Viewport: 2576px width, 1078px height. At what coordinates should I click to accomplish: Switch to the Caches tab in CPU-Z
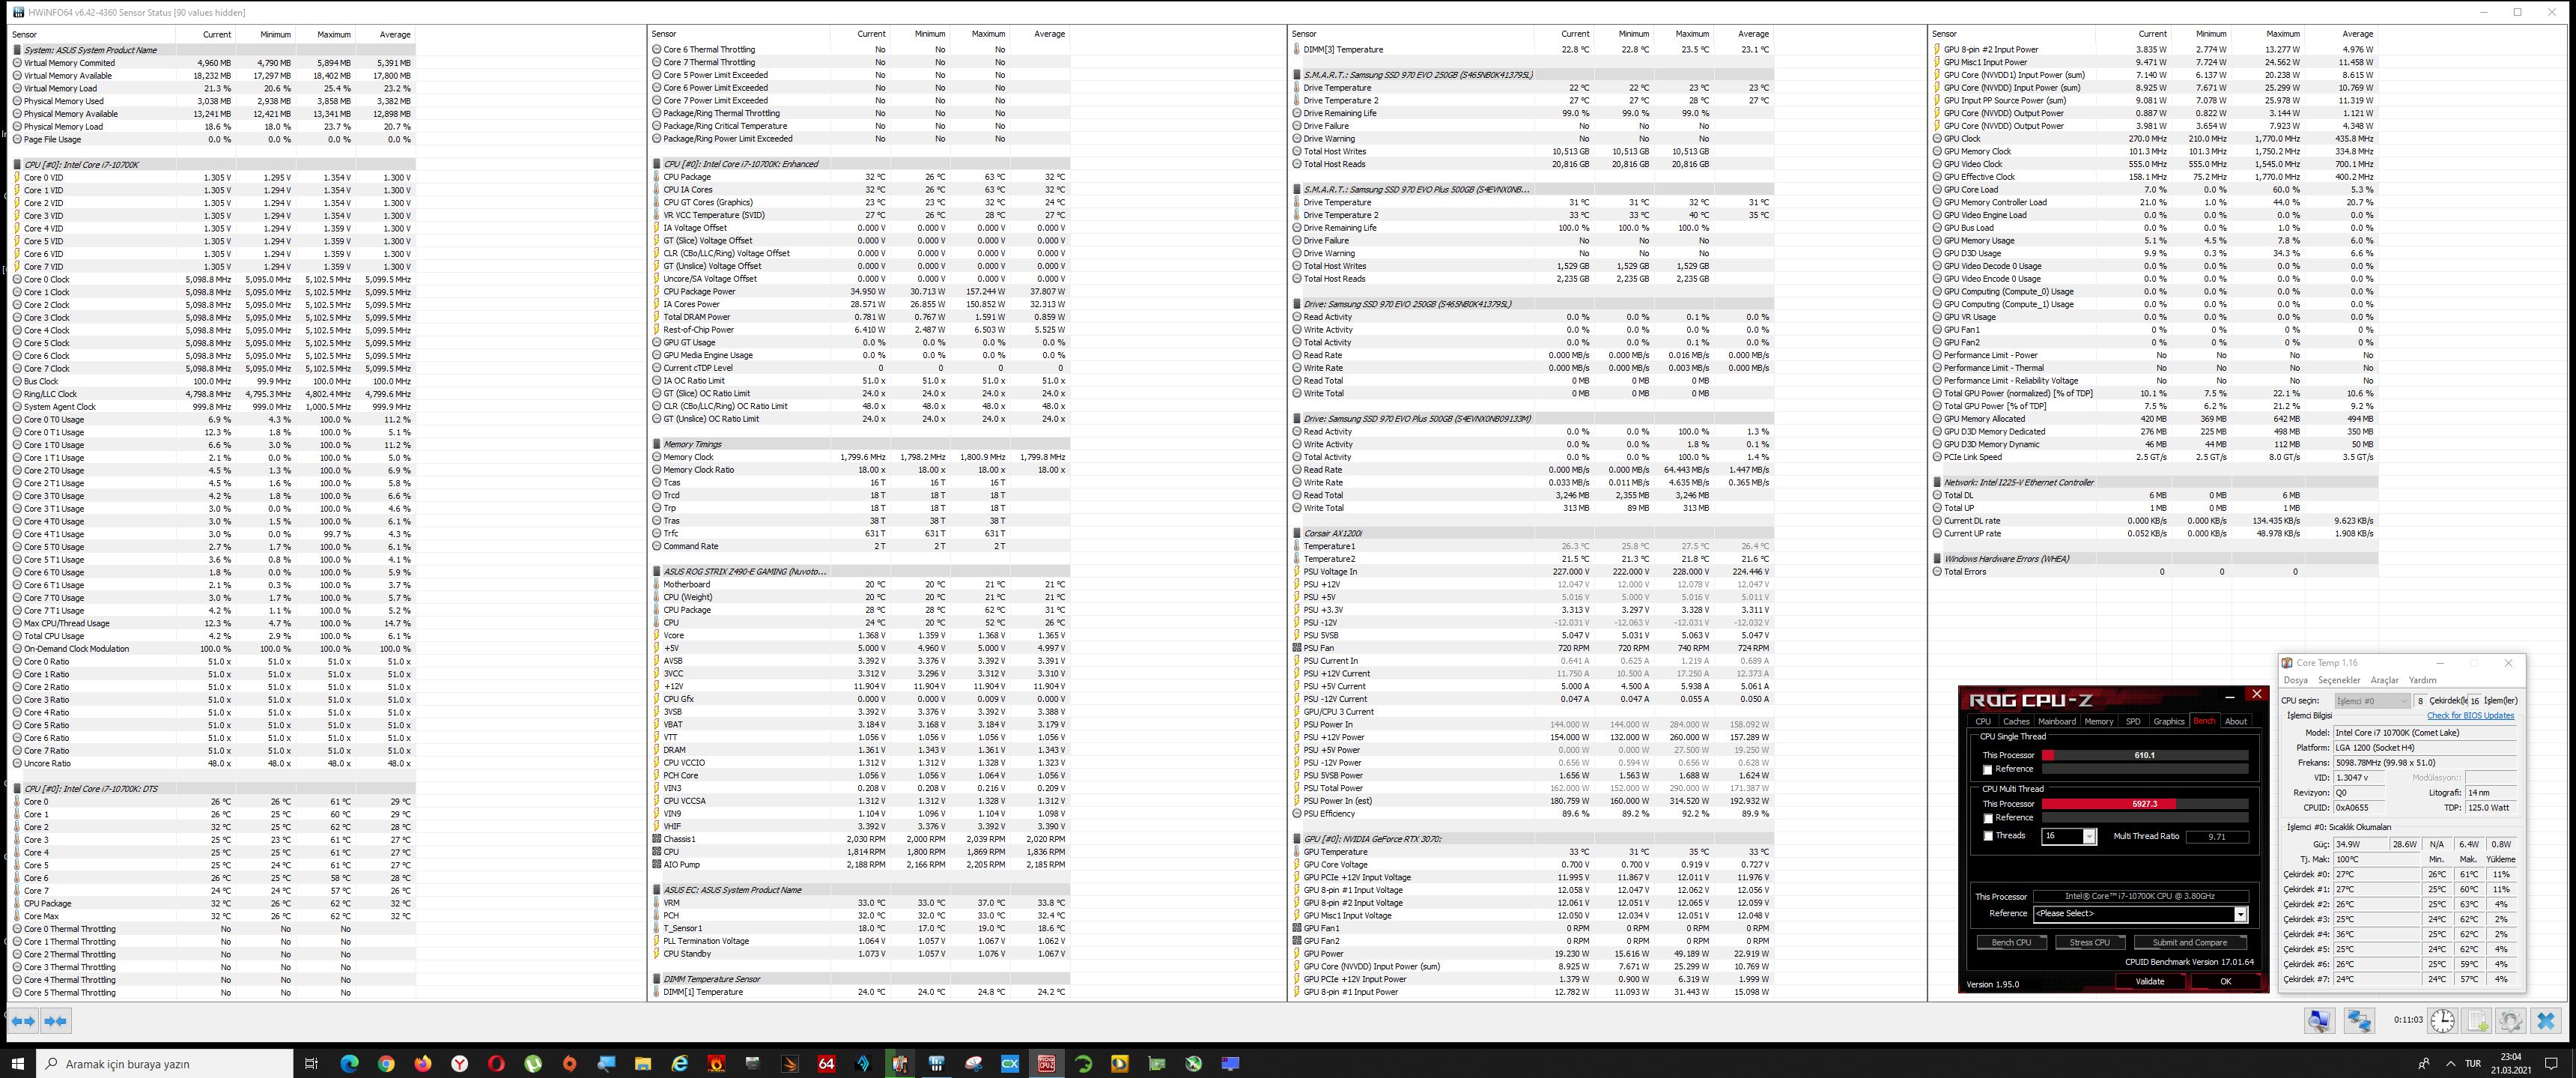pyautogui.click(x=2016, y=721)
